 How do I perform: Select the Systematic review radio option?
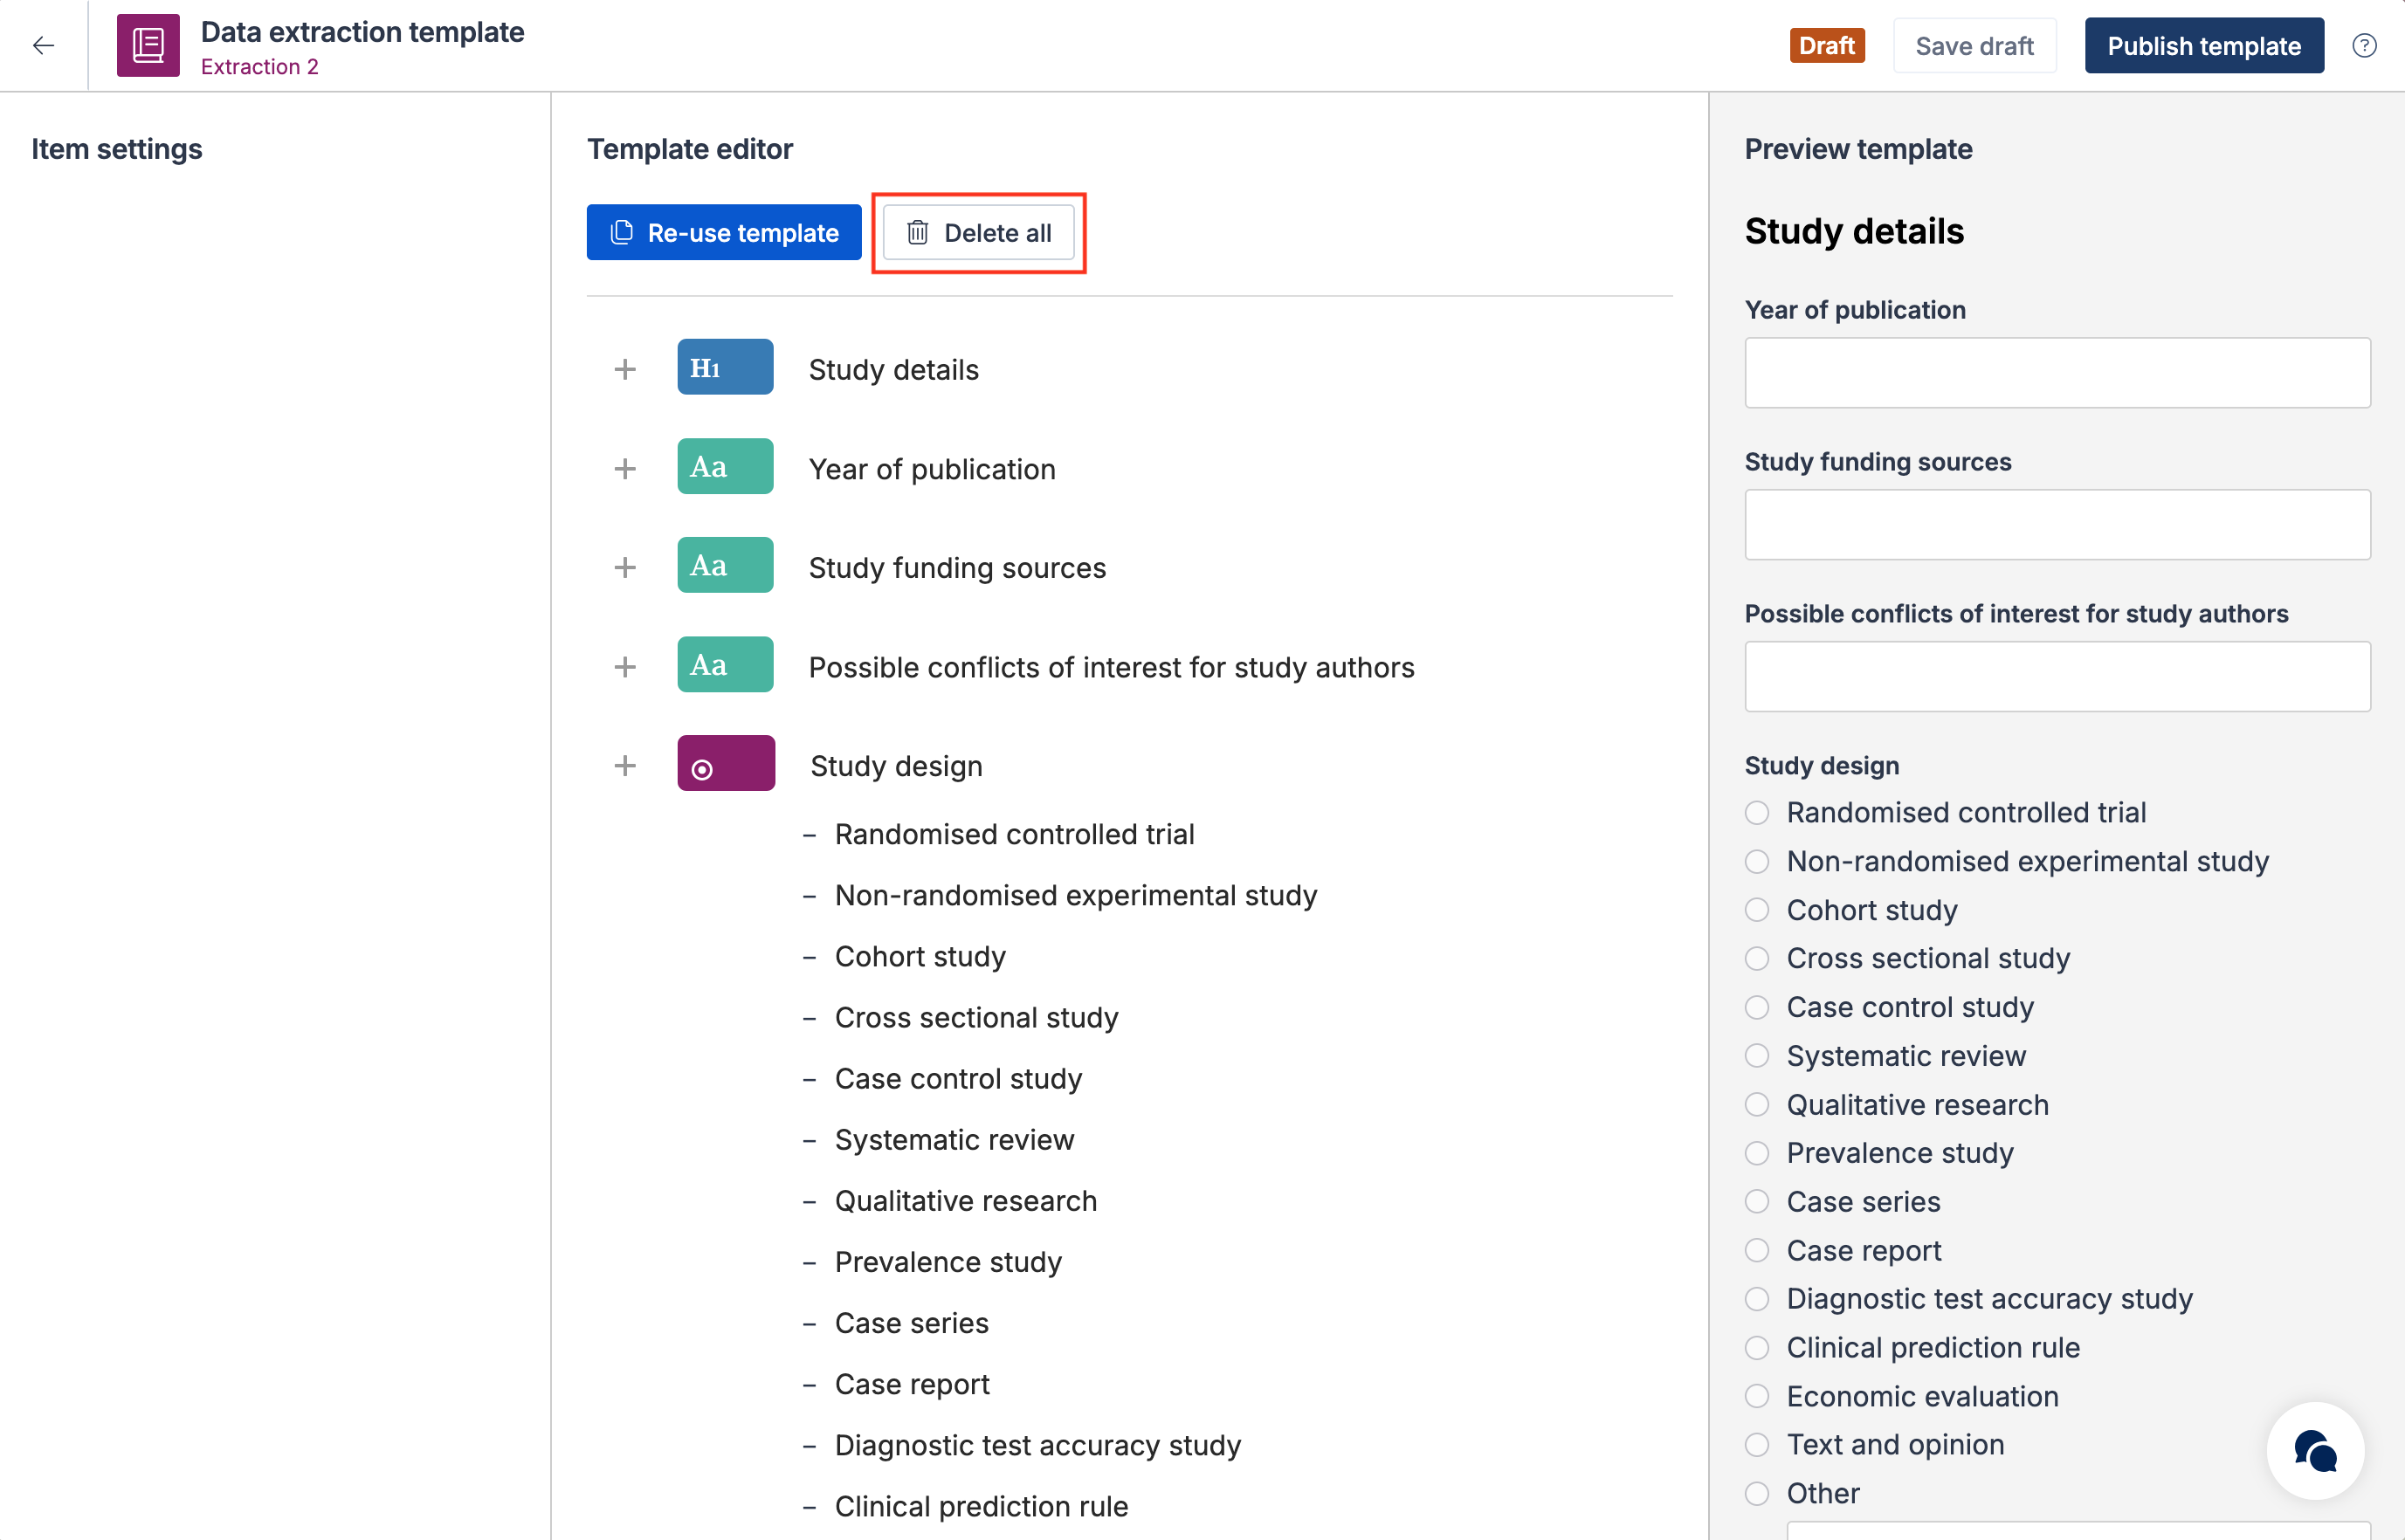[1757, 1056]
